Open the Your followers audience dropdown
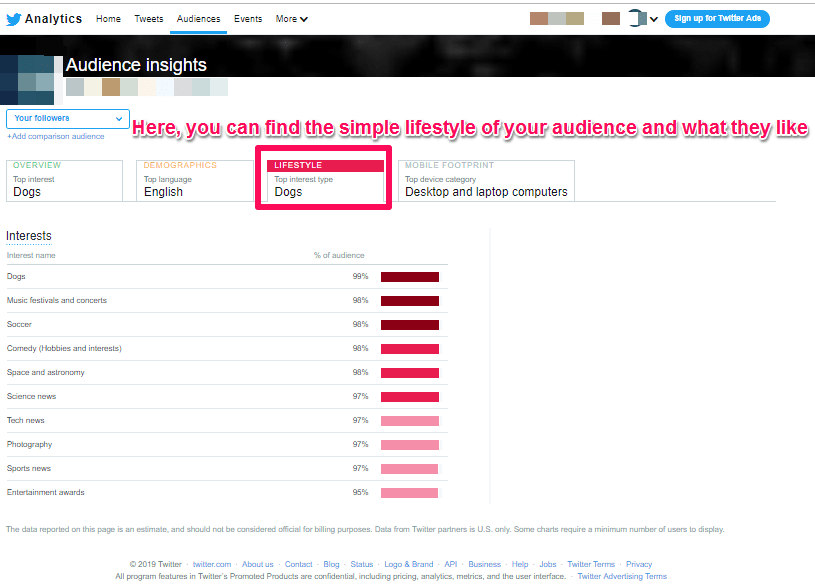The image size is (815, 587). pos(68,119)
